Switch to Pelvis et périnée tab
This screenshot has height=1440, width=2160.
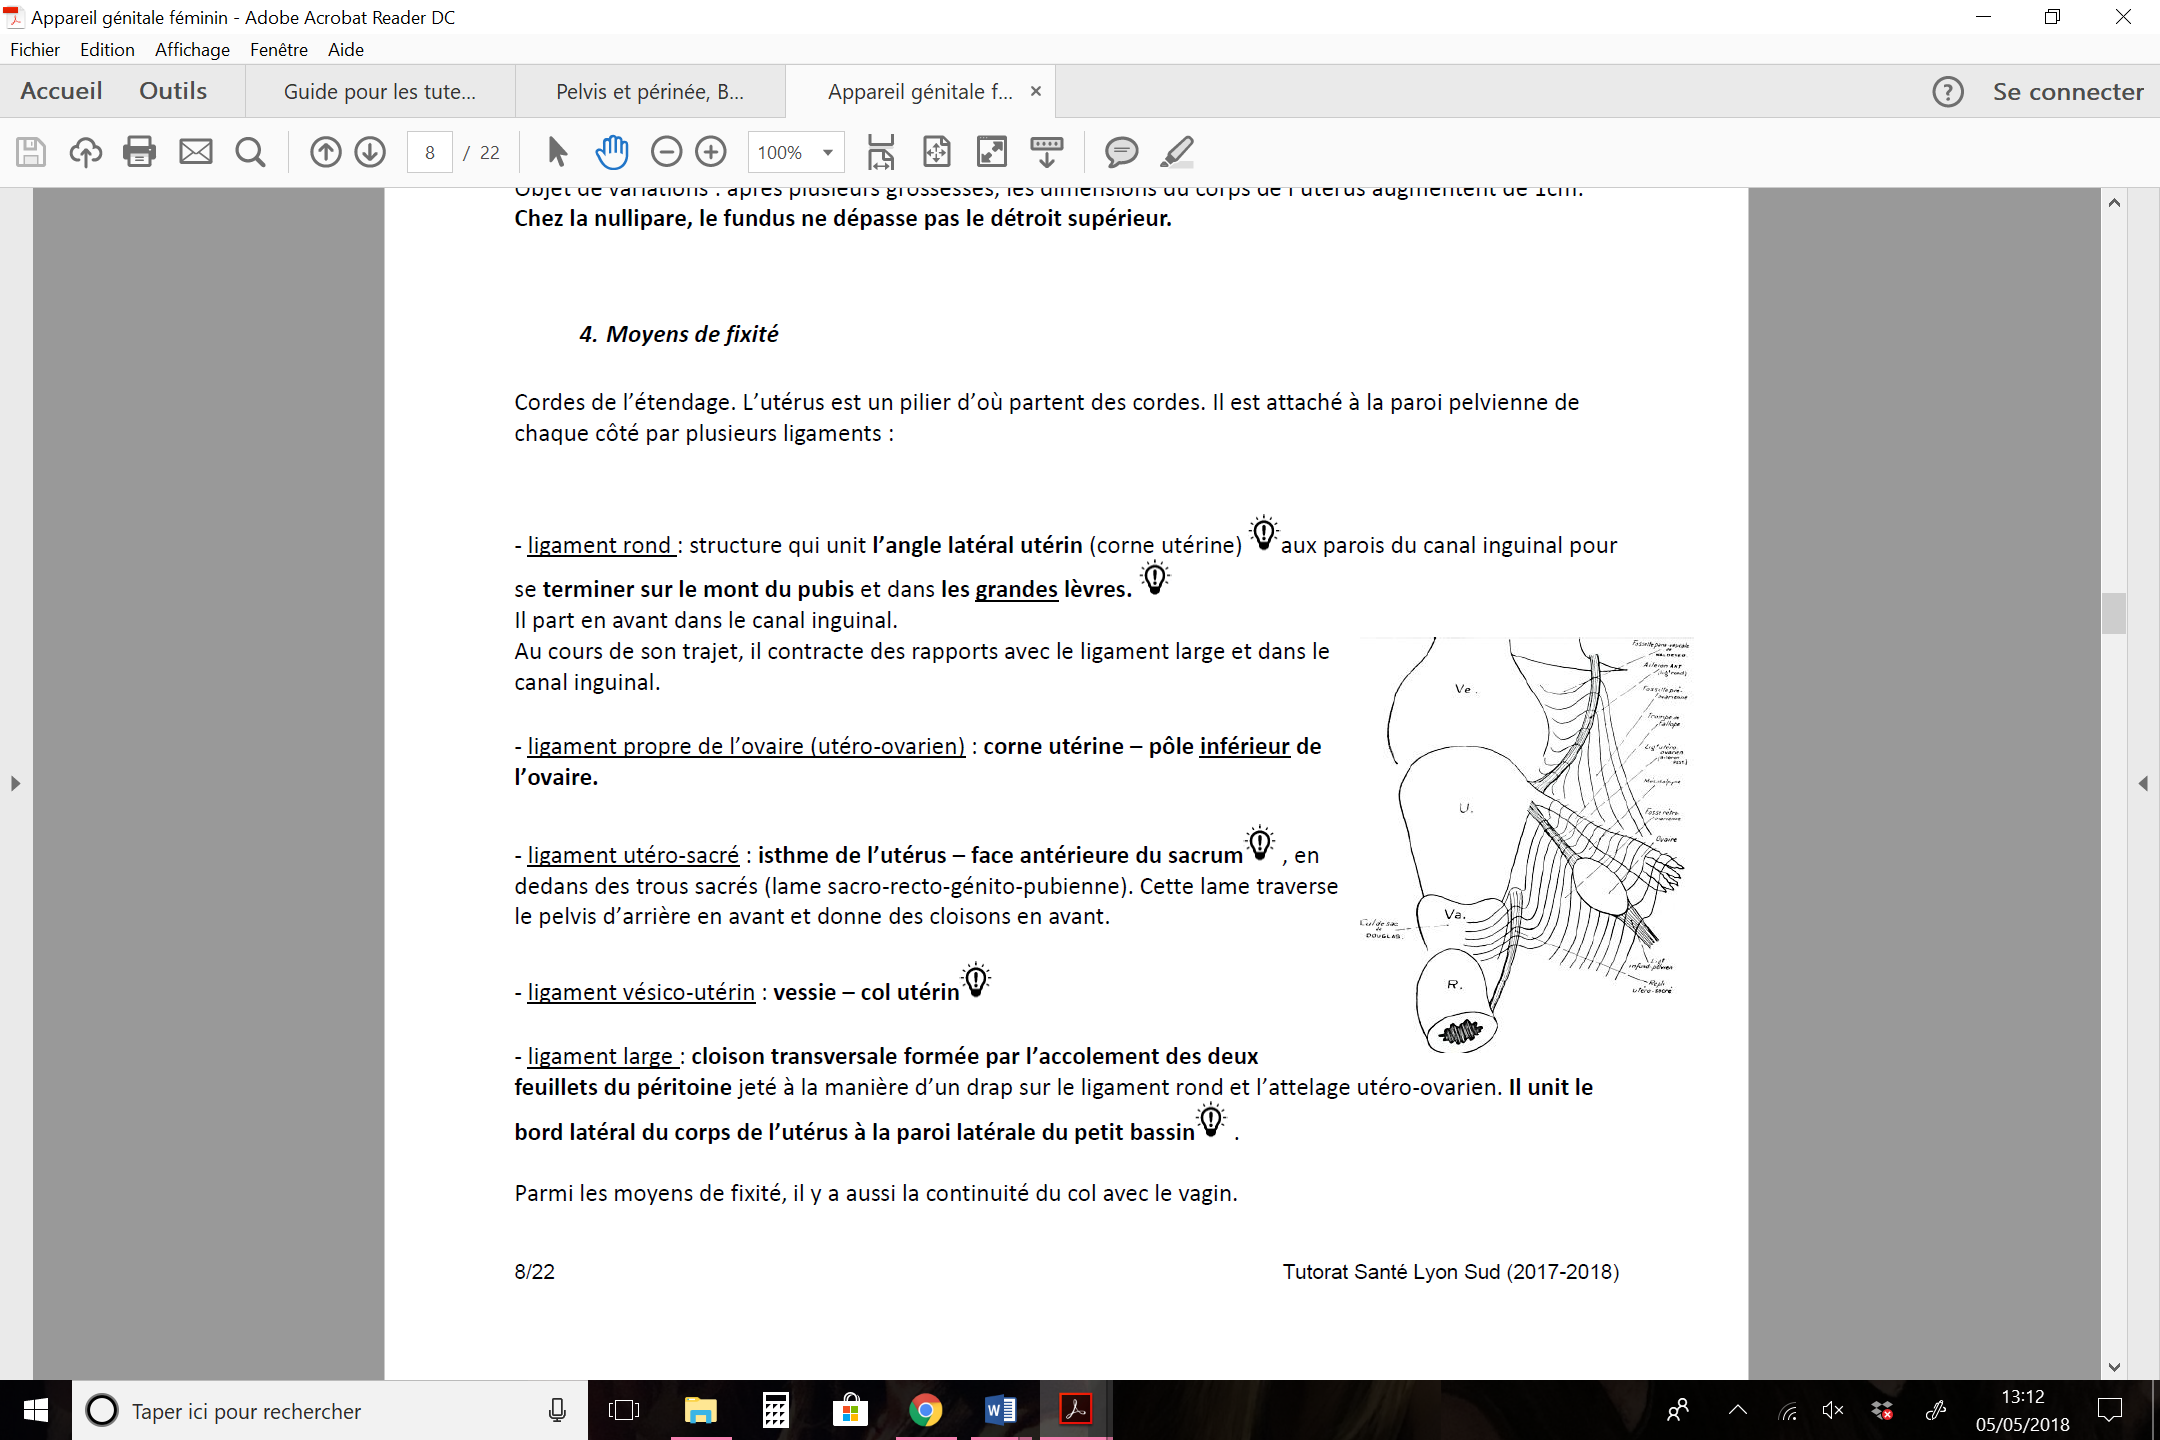point(650,92)
